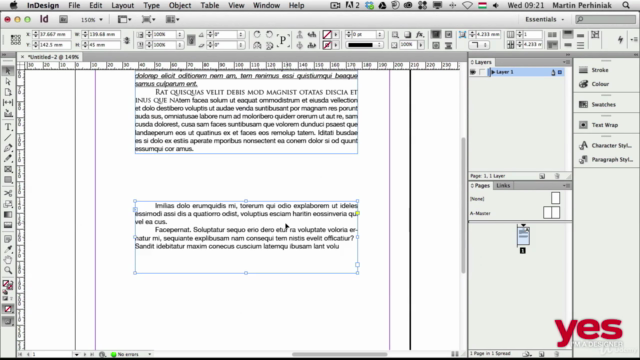Select the Eyedropper tool
Screen dimensions: 640x360
pos(8,249)
